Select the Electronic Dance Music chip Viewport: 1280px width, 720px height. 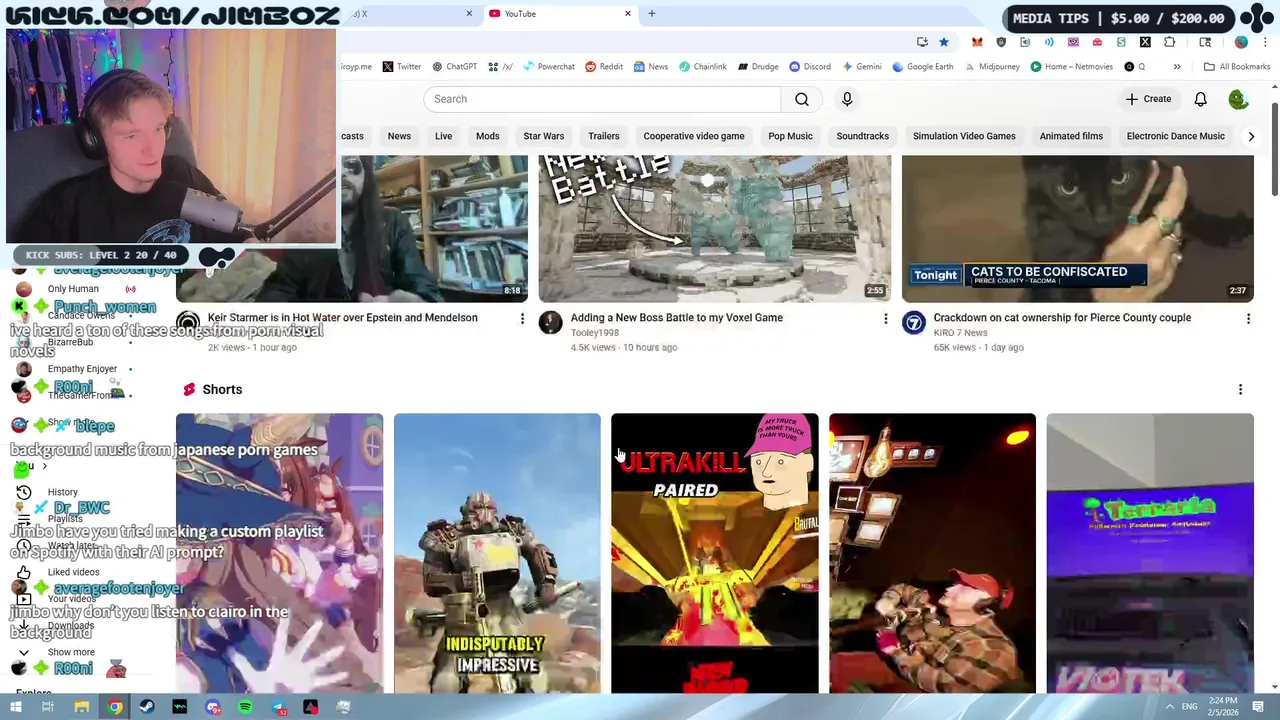click(1175, 136)
